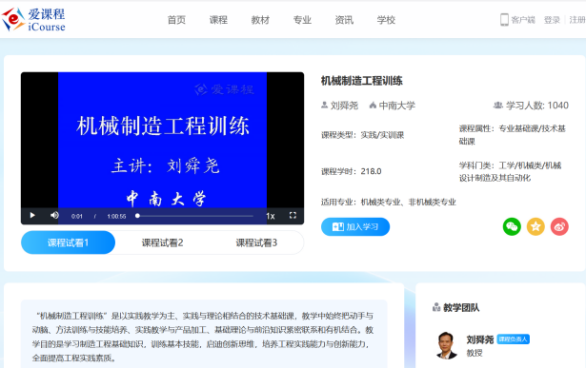The image size is (586, 368).
Task: Open 专业 in the navigation
Action: [x=302, y=20]
